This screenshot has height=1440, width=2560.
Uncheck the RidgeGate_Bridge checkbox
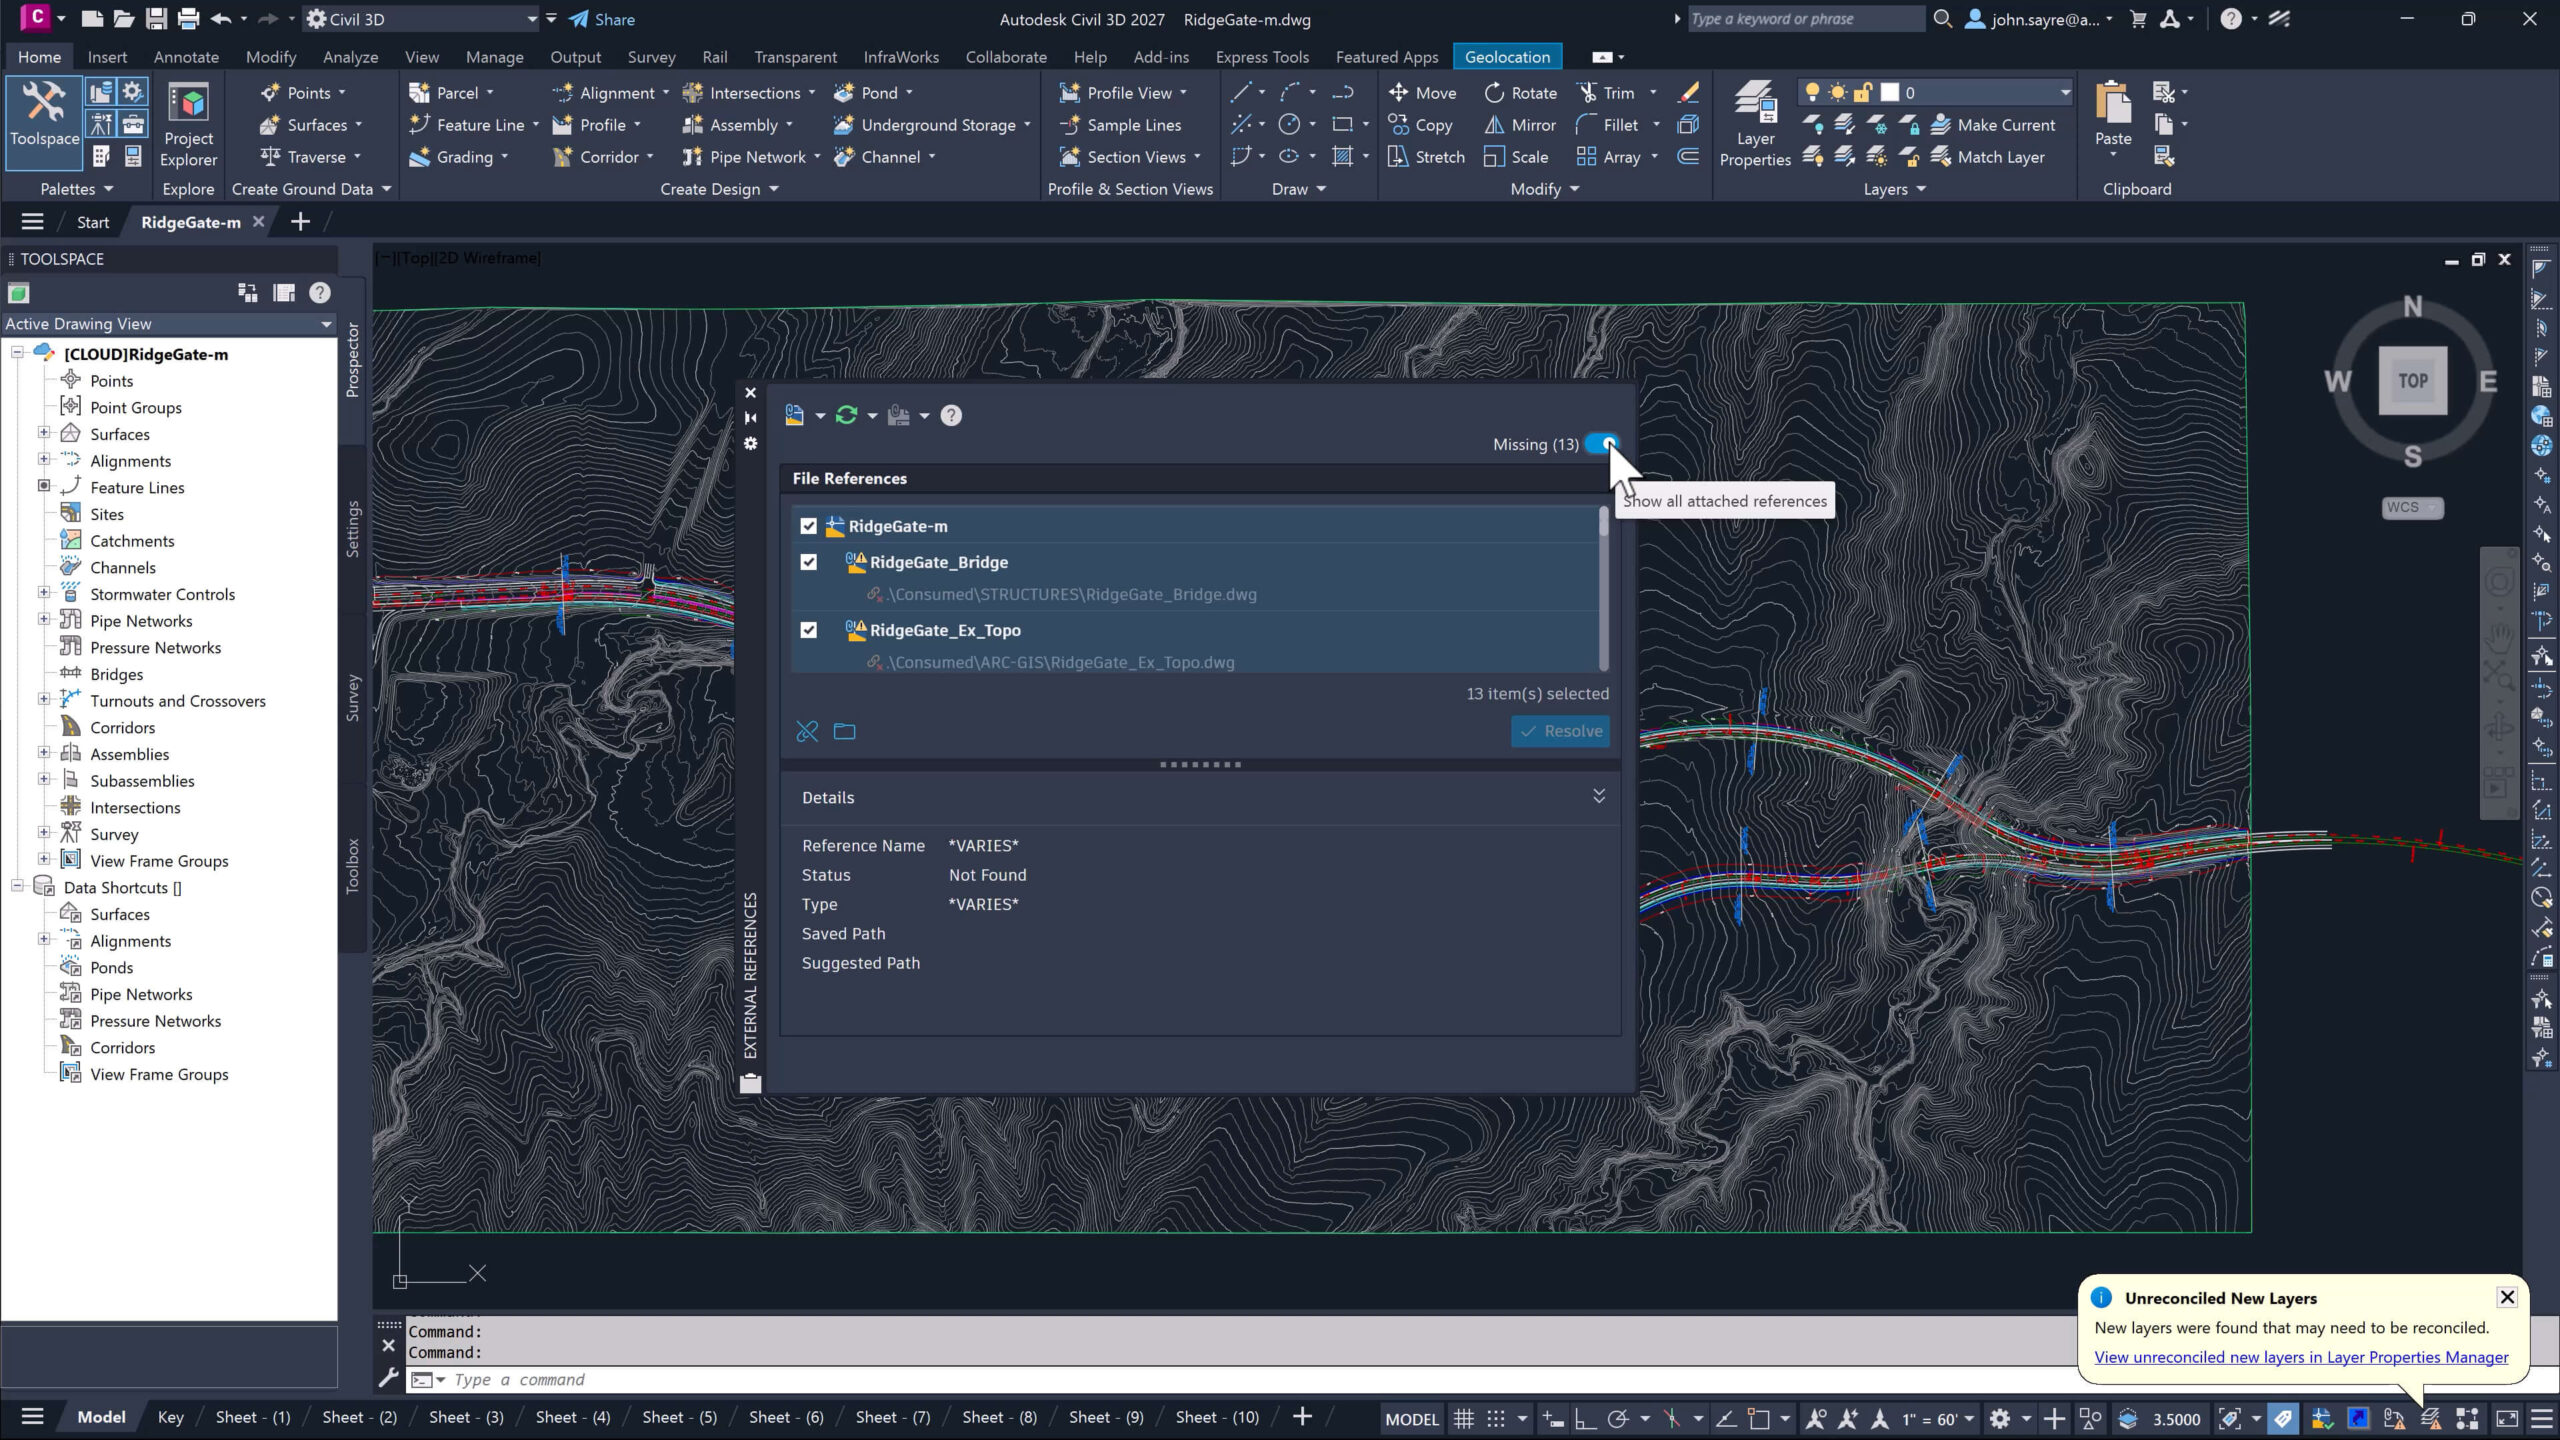(x=808, y=562)
